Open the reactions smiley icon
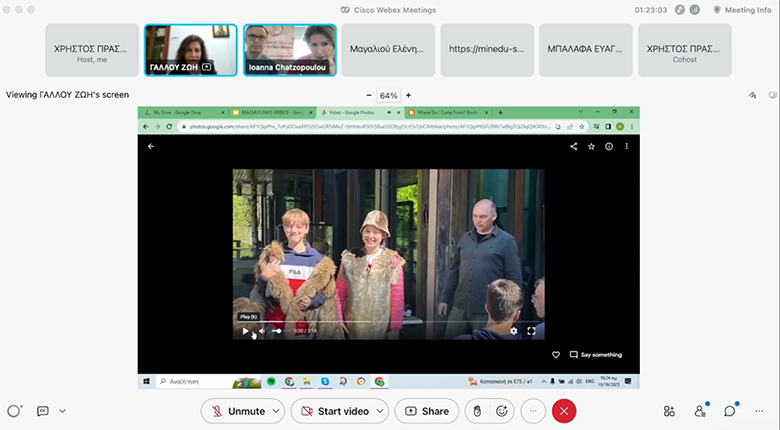This screenshot has height=430, width=780. [x=502, y=411]
